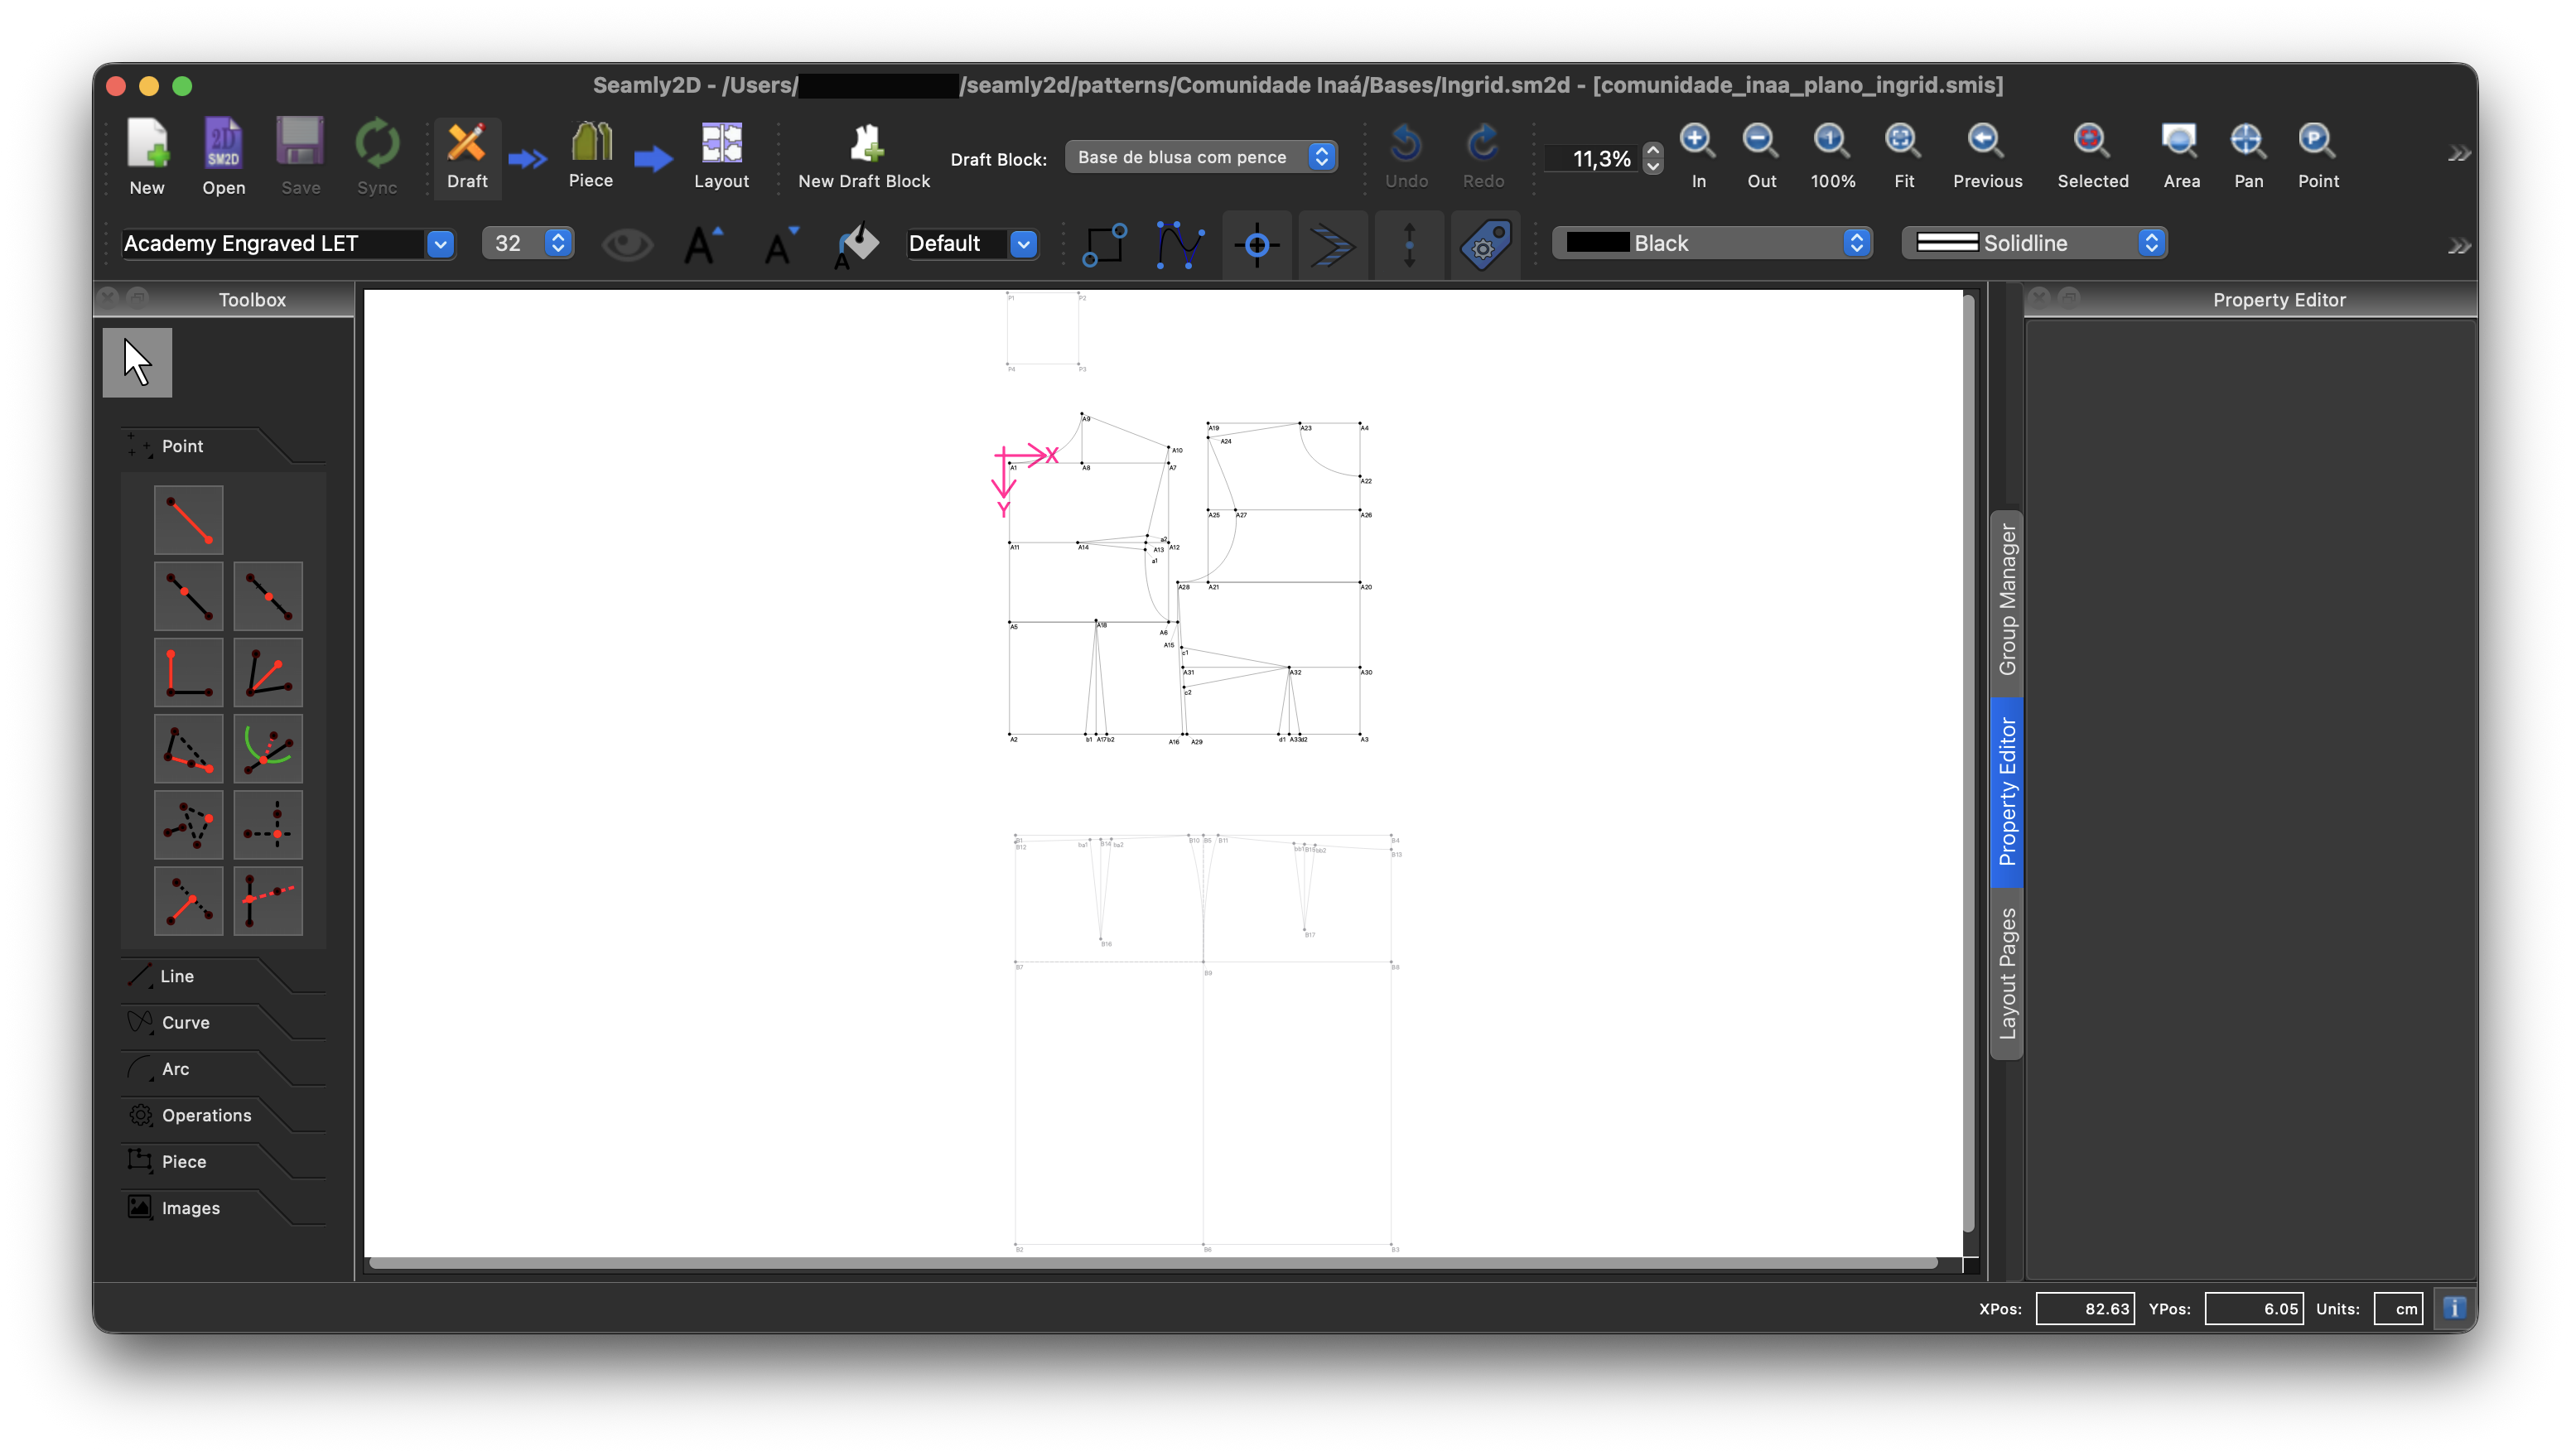Toggle grainline display icon
The width and height of the screenshot is (2571, 1456).
(1409, 244)
